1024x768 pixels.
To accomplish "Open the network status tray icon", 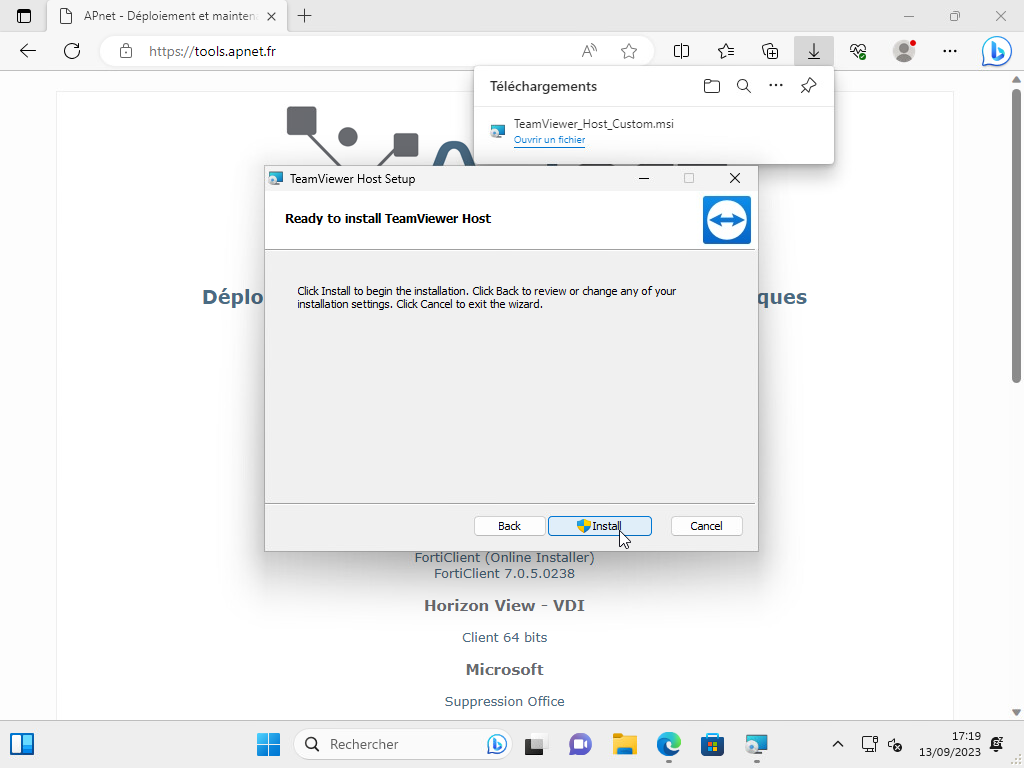I will point(869,744).
